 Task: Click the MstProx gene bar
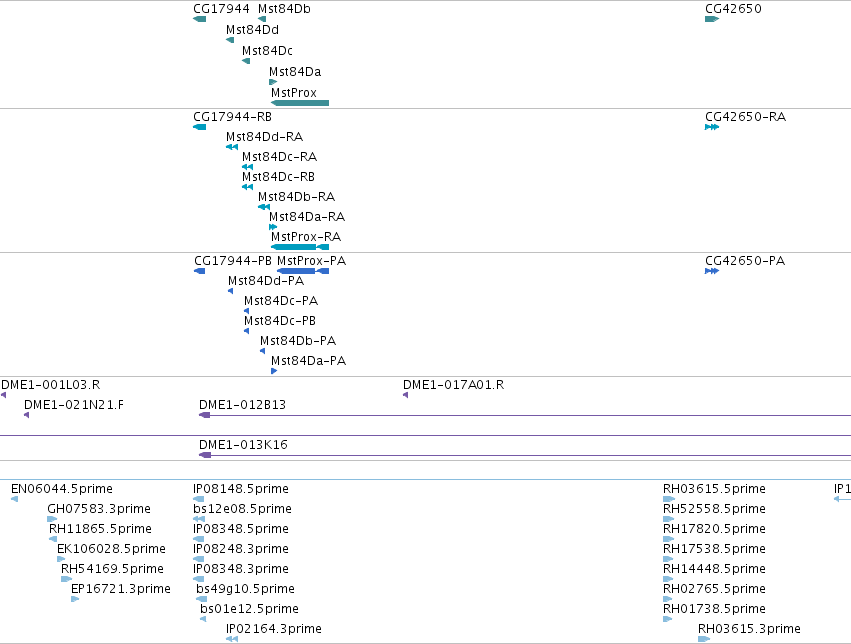coord(300,103)
